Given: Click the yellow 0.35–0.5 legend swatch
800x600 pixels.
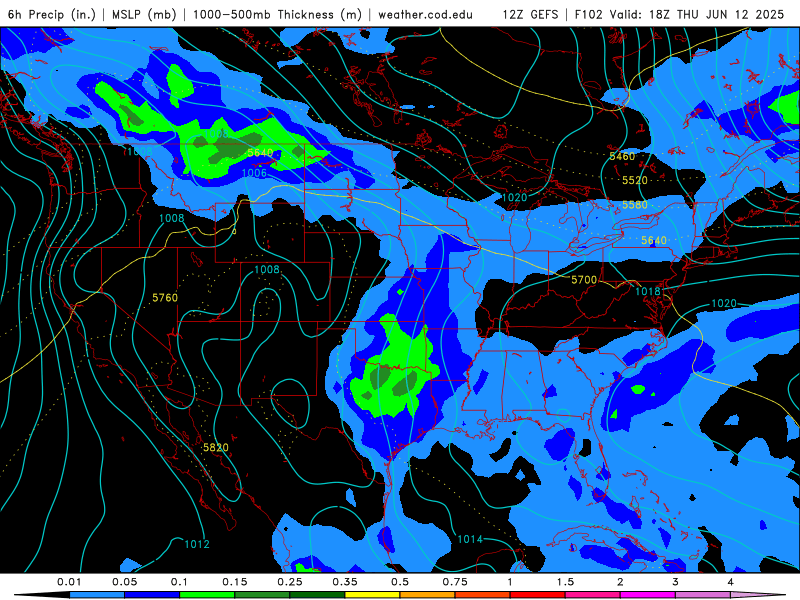Looking at the screenshot, I should (x=372, y=595).
